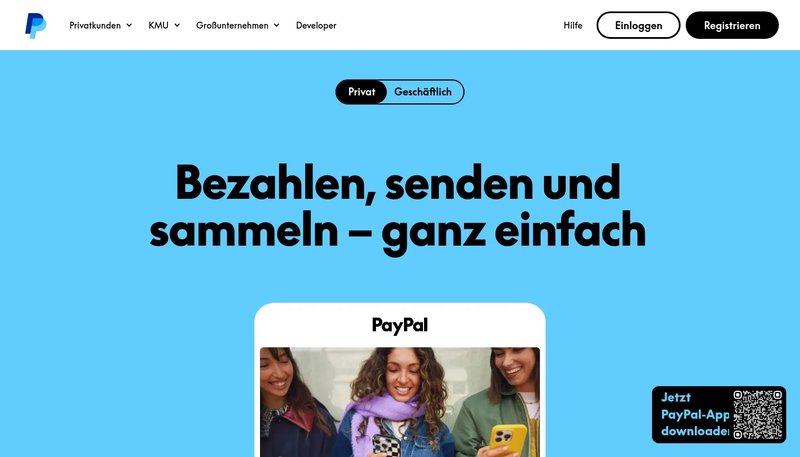Click the photo of three women with phones
The image size is (800, 457).
pos(400,402)
